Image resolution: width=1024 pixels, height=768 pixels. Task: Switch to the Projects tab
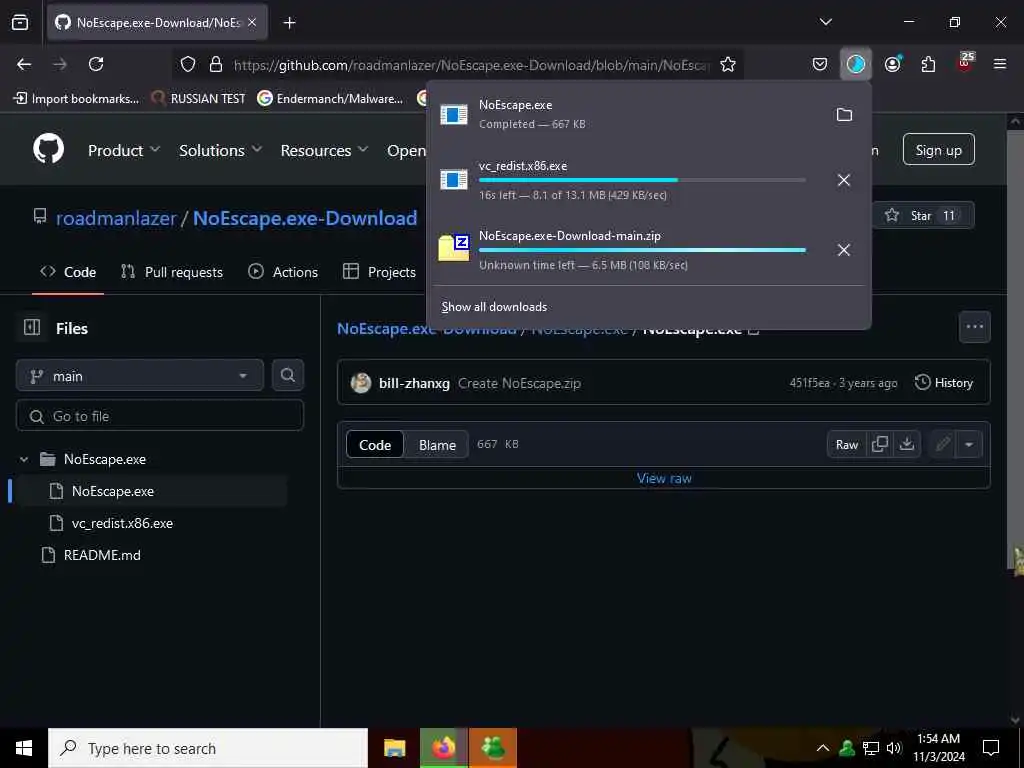pos(379,272)
